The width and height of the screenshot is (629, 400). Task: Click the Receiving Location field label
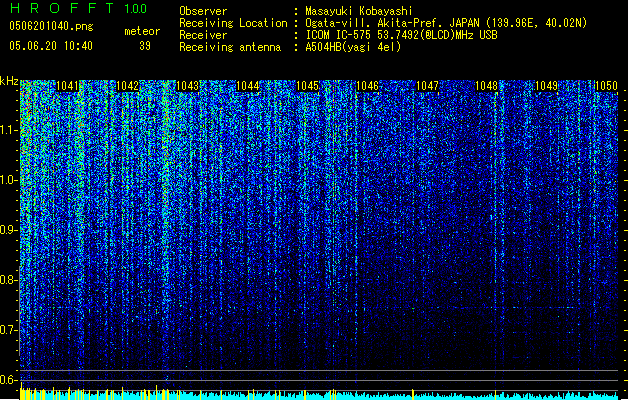[x=233, y=23]
